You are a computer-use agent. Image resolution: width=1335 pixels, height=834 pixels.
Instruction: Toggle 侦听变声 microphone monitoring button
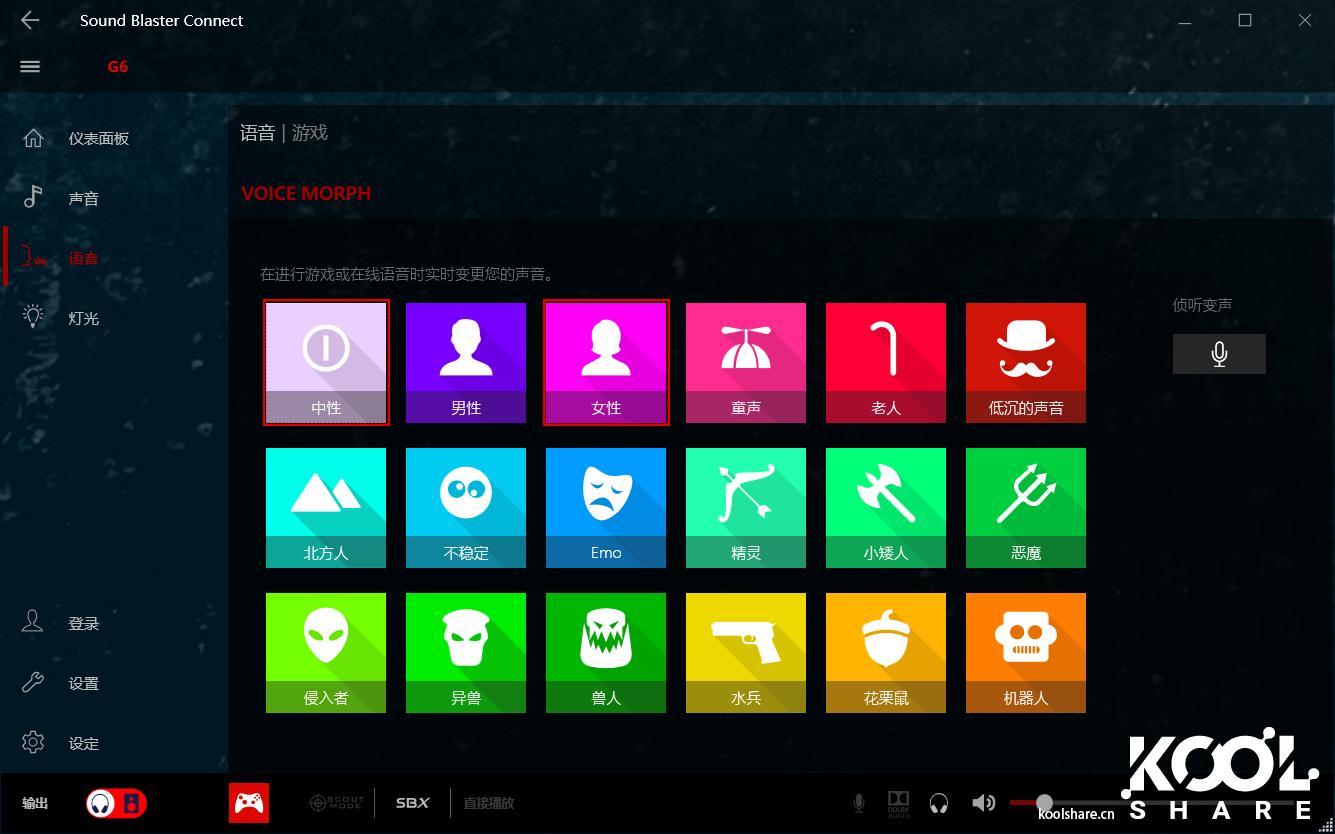(1219, 354)
